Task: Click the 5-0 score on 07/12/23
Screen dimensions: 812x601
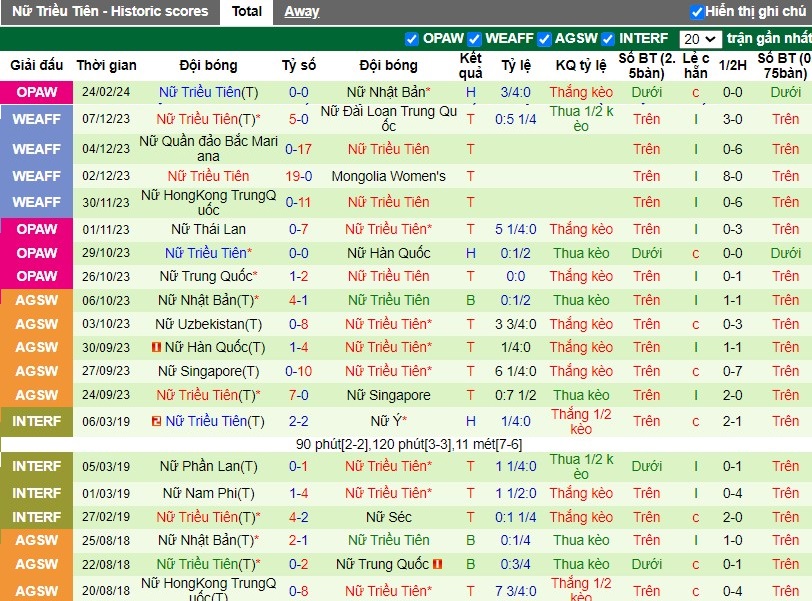Action: pyautogui.click(x=298, y=120)
